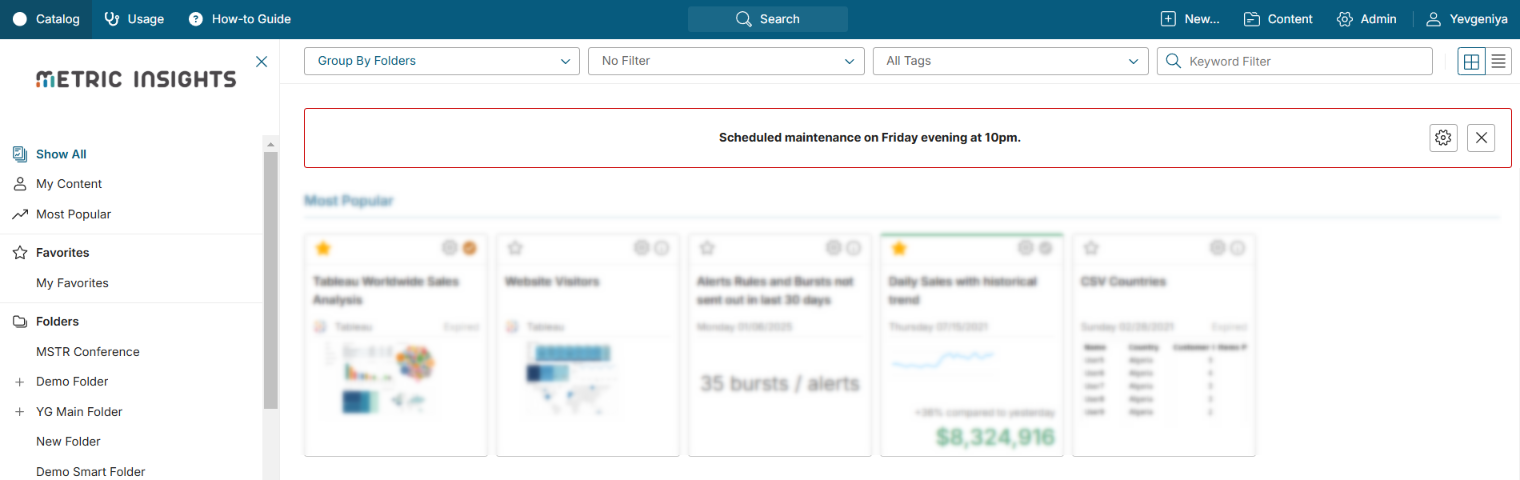1520x480 pixels.
Task: Open the All Tags dropdown
Action: coord(1010,61)
